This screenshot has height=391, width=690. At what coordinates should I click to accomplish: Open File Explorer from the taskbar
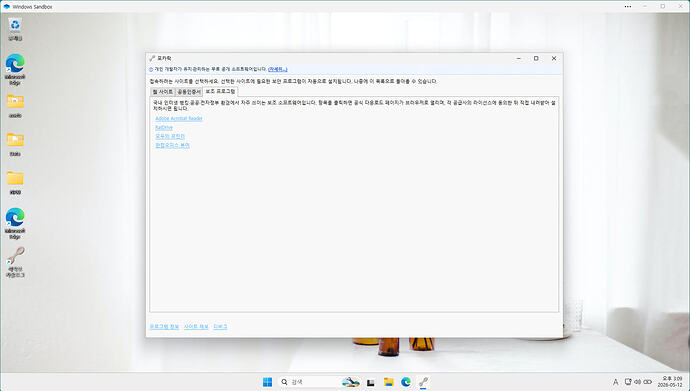(388, 382)
